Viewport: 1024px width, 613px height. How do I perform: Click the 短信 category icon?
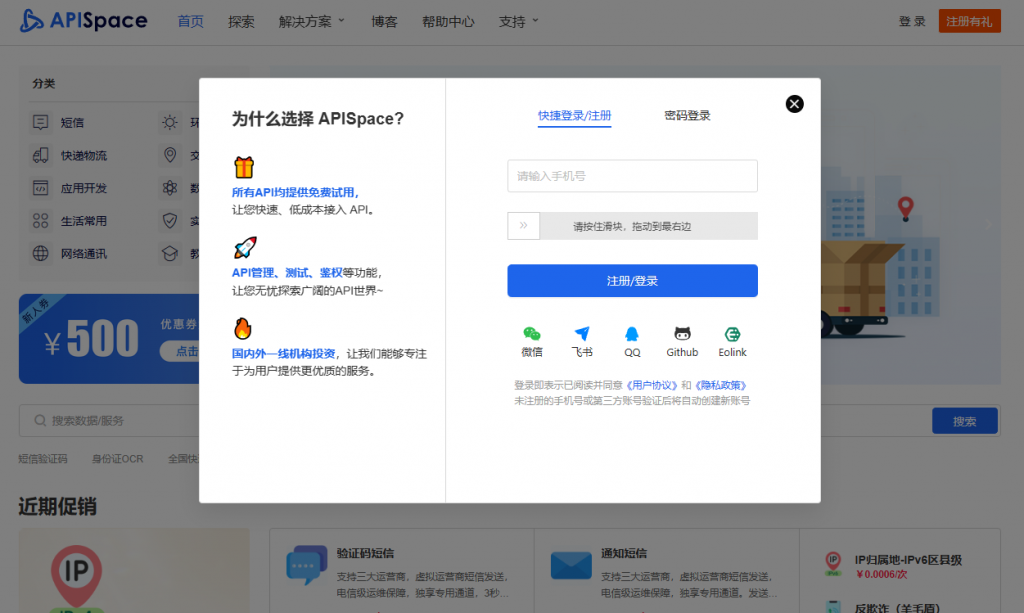tap(40, 122)
